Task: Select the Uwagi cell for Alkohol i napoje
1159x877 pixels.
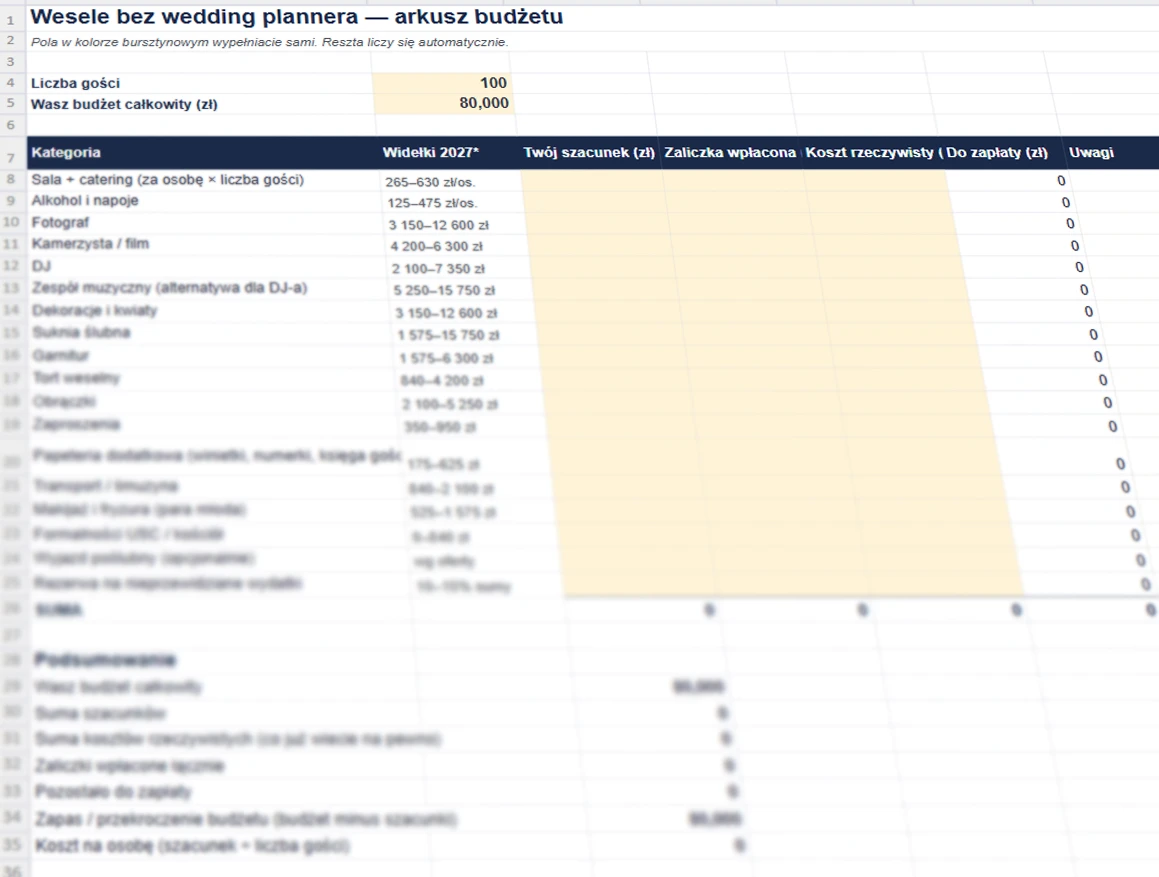Action: tap(1115, 201)
